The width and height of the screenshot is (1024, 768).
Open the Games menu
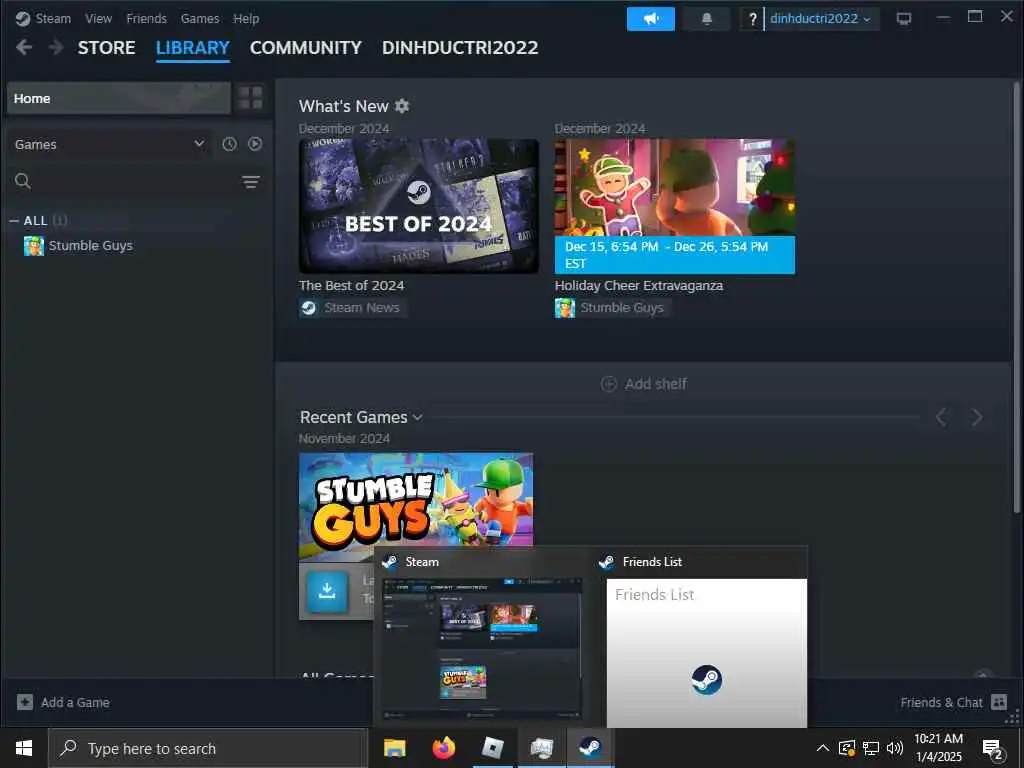(200, 18)
